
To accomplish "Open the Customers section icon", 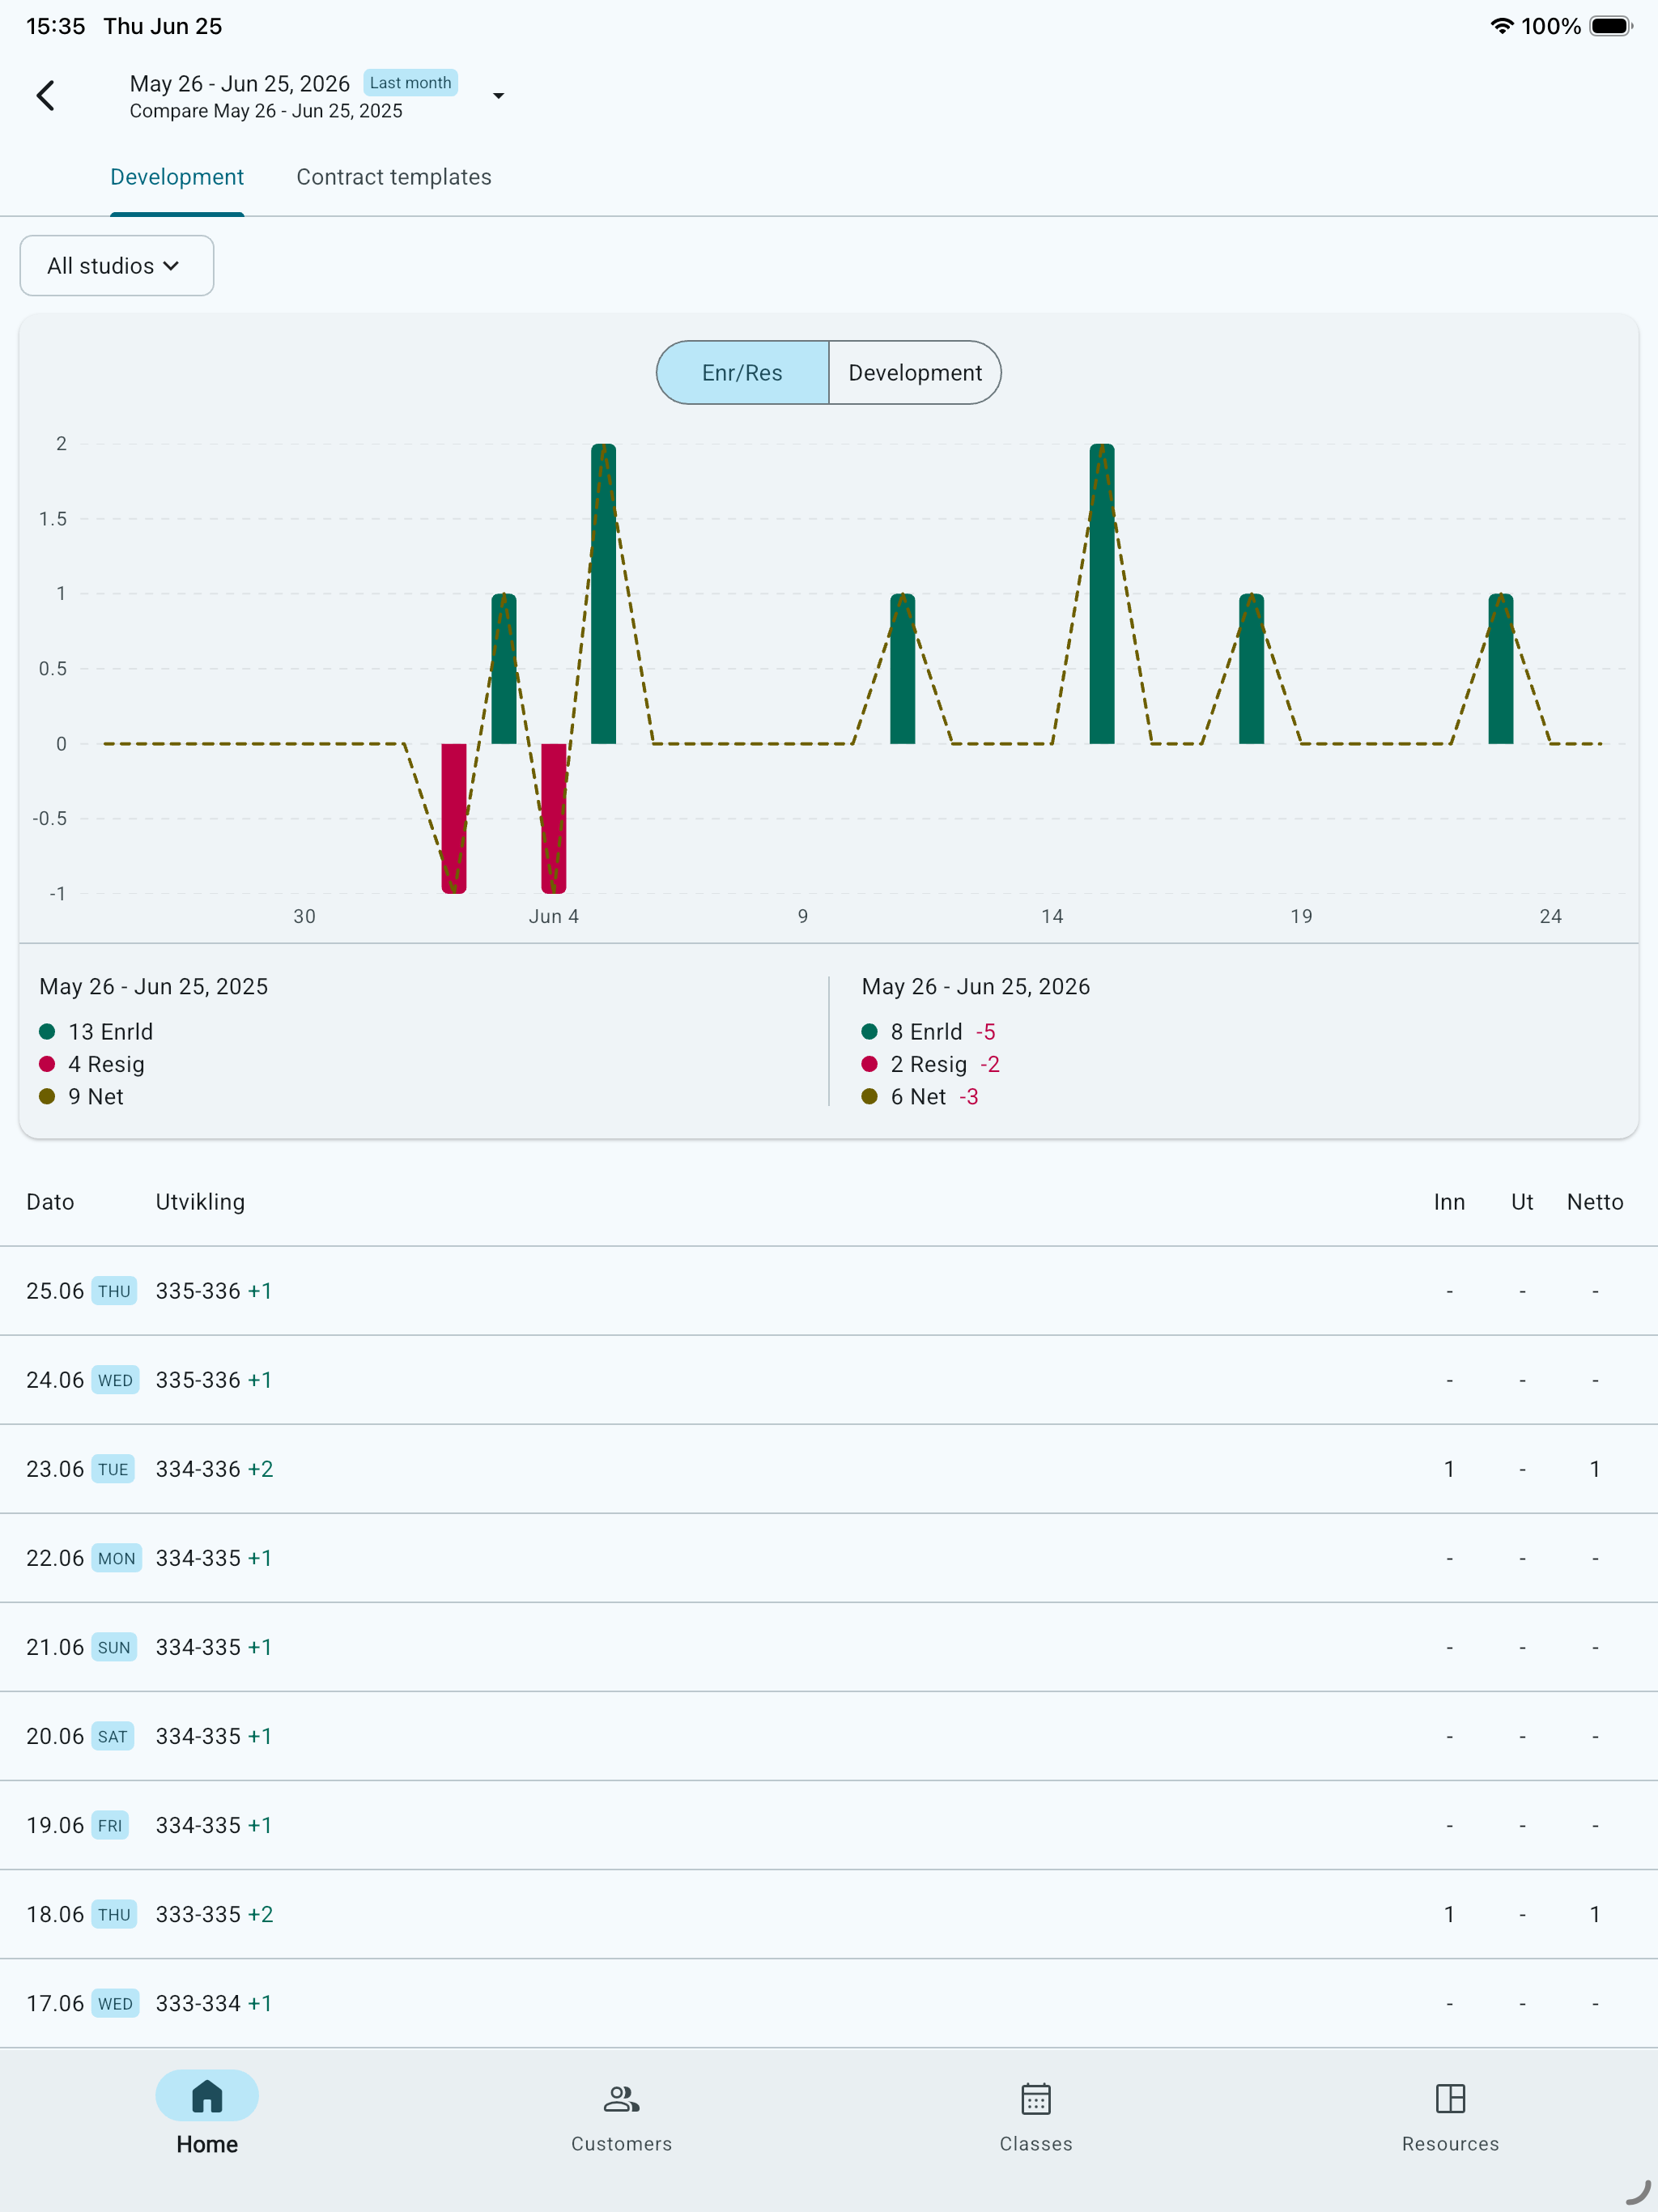I will [621, 2098].
